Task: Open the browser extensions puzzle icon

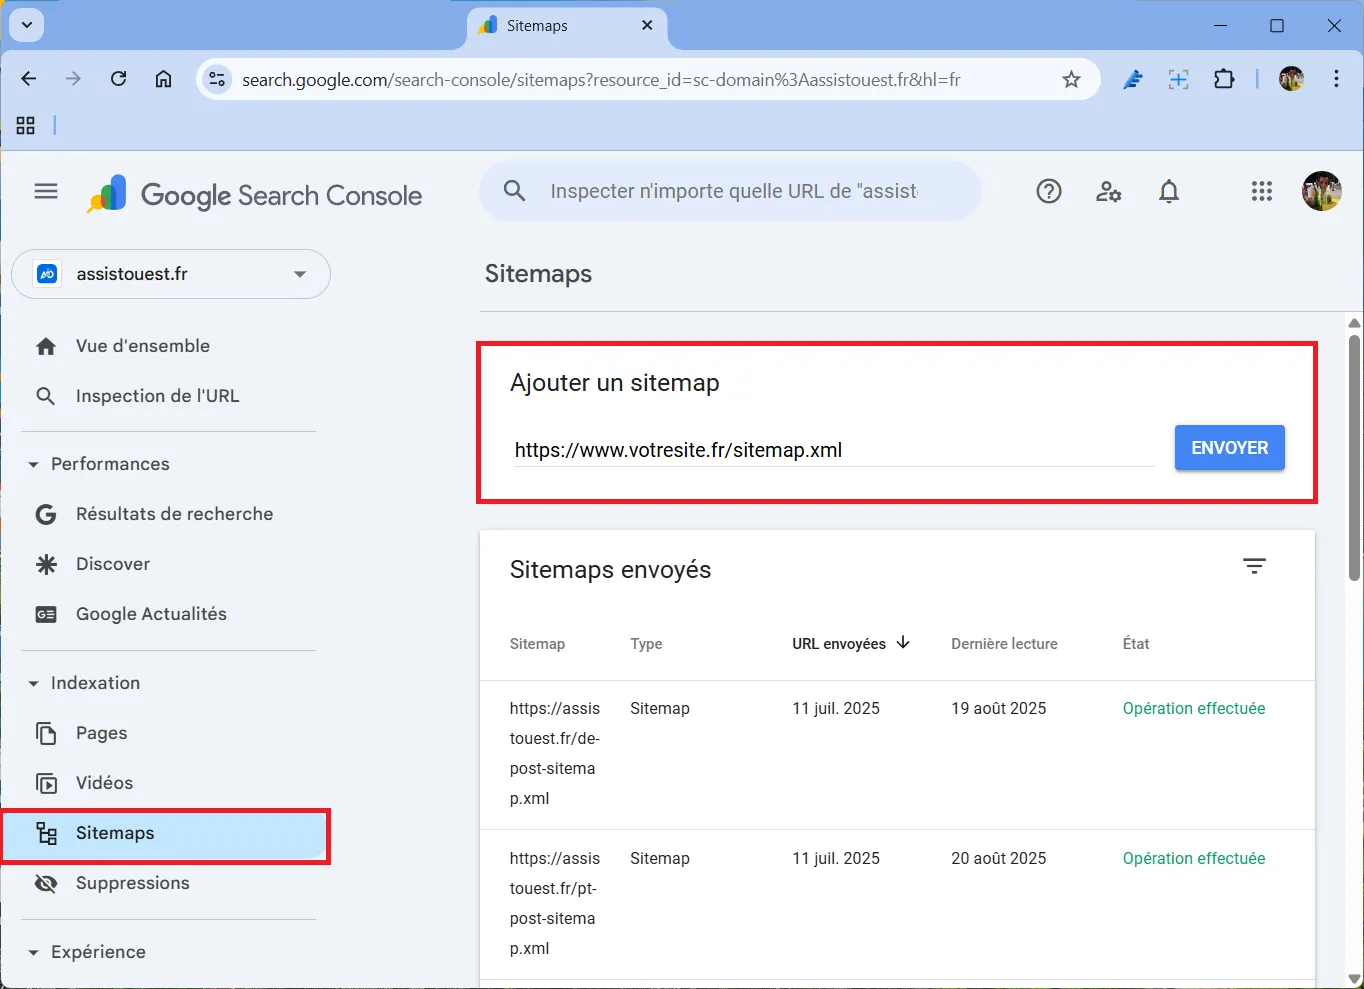Action: (x=1224, y=80)
